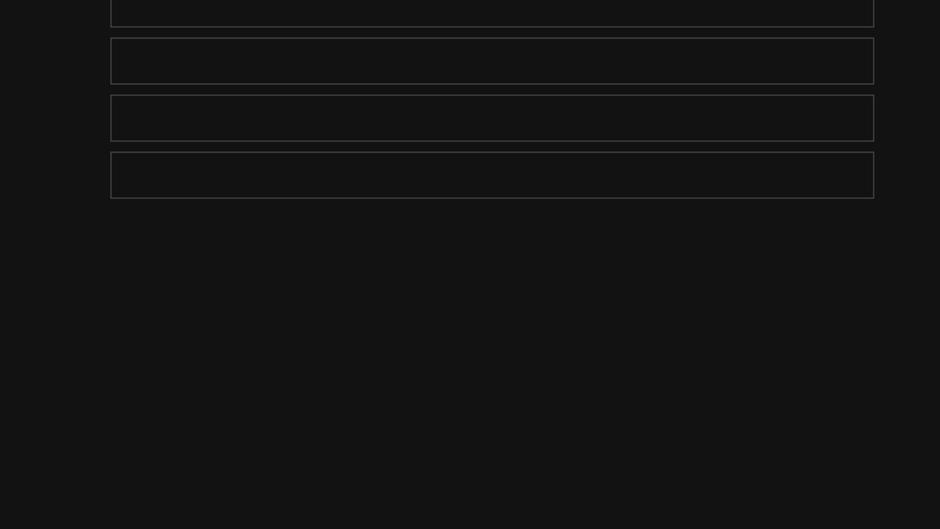The image size is (940, 529).
Task: Click the bottom empty outlined box
Action: click(492, 175)
